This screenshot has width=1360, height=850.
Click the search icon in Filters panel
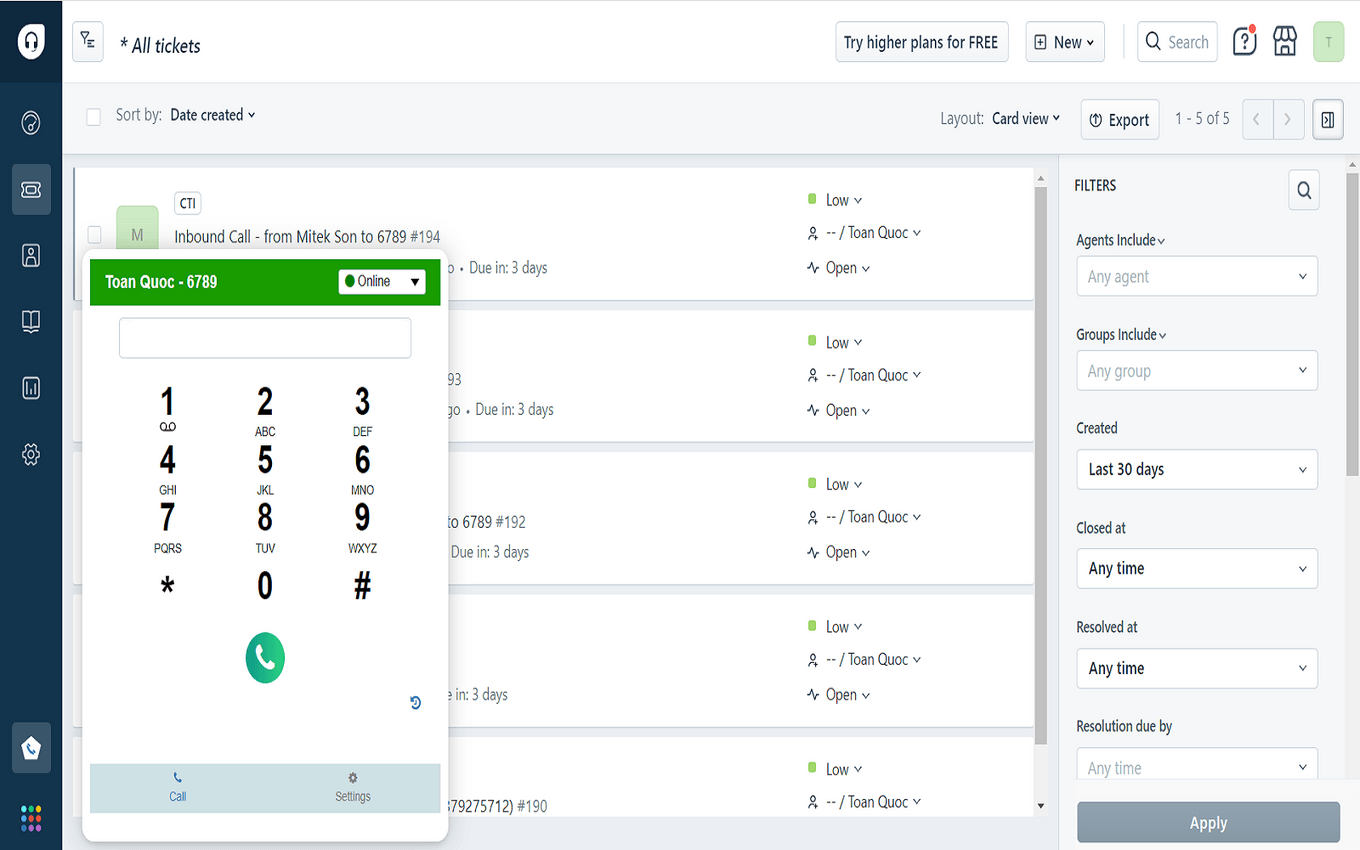click(x=1304, y=190)
